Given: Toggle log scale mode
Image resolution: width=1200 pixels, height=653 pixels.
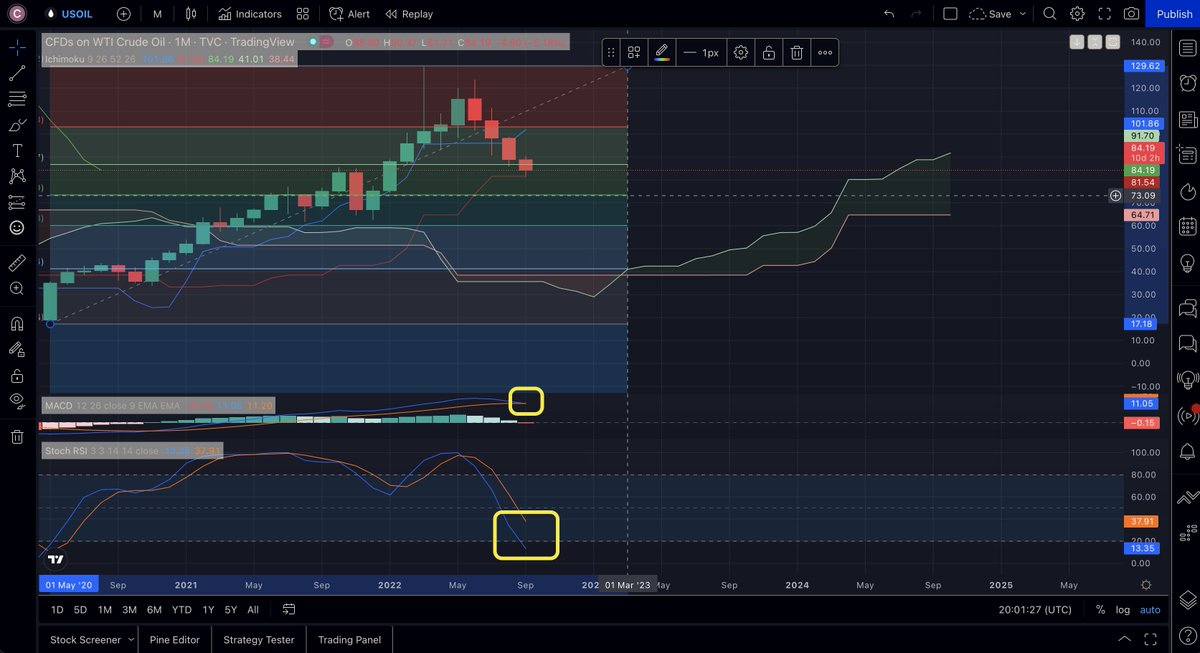Looking at the screenshot, I should 1123,609.
